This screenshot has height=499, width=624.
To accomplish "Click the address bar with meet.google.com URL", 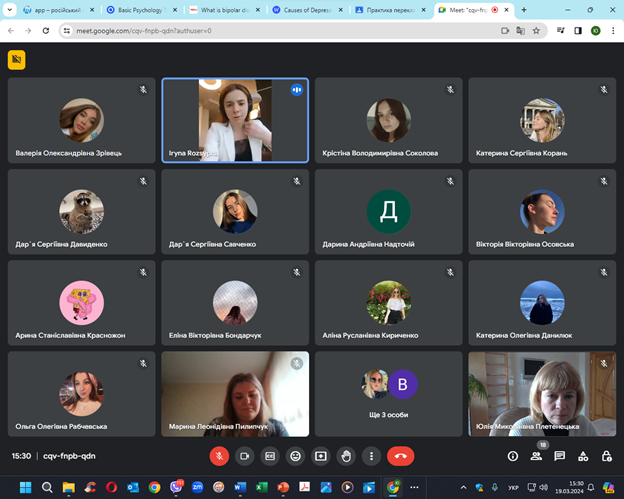I will (250, 30).
